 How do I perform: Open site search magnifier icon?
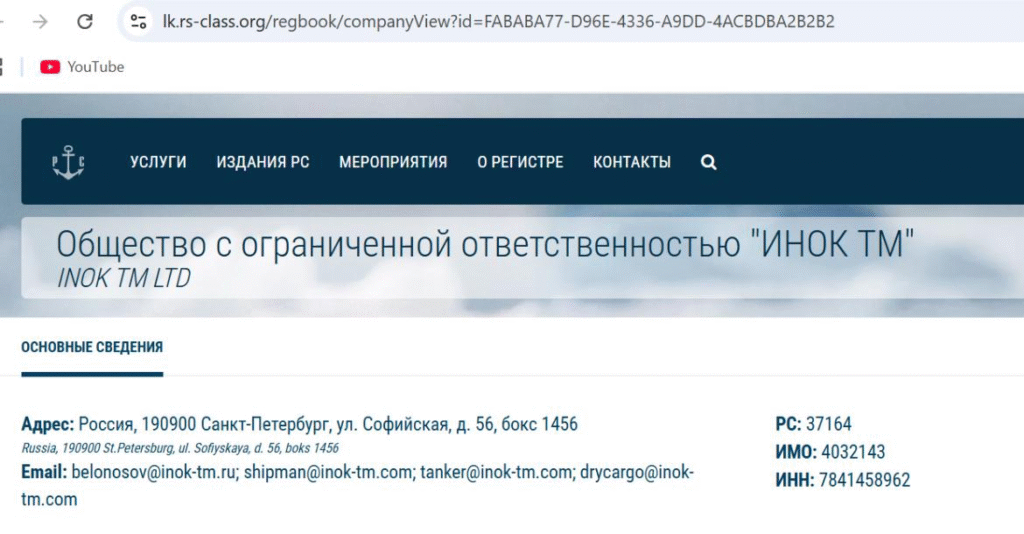click(x=708, y=163)
